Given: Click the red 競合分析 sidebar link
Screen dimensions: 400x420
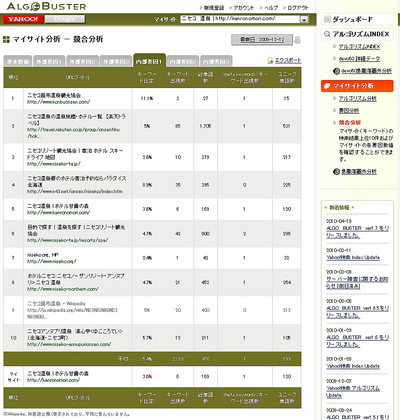Looking at the screenshot, I should pos(350,122).
